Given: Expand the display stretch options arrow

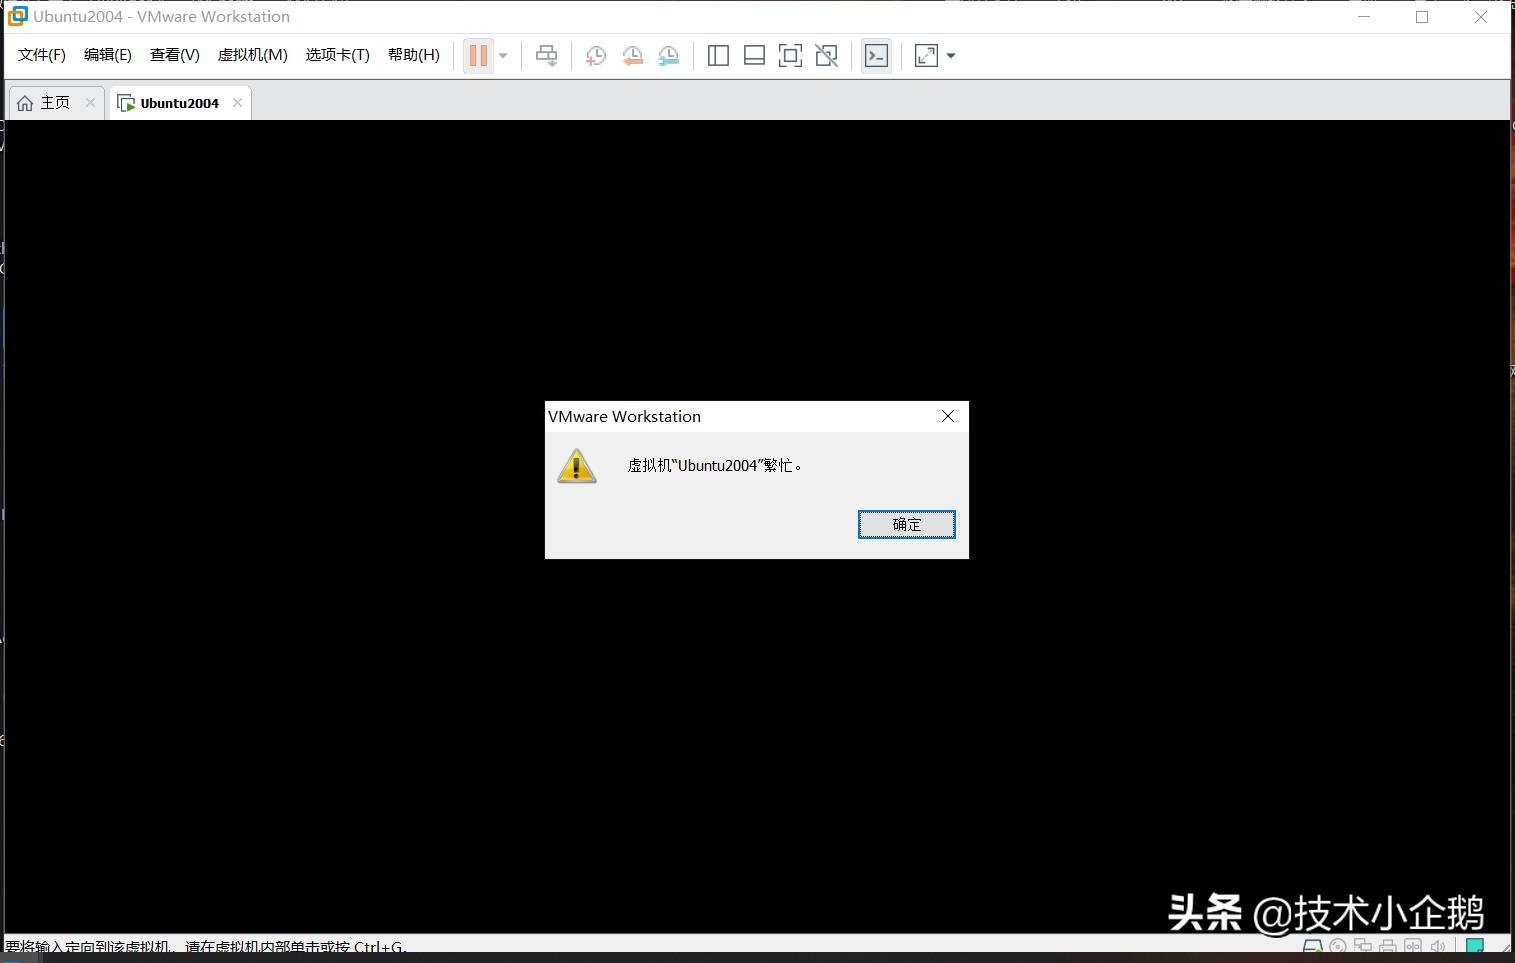Looking at the screenshot, I should click(951, 56).
